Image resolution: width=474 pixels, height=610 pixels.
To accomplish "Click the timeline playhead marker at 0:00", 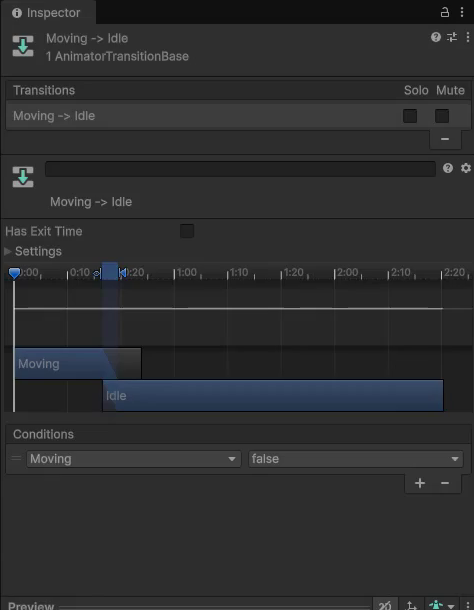I will (x=14, y=273).
